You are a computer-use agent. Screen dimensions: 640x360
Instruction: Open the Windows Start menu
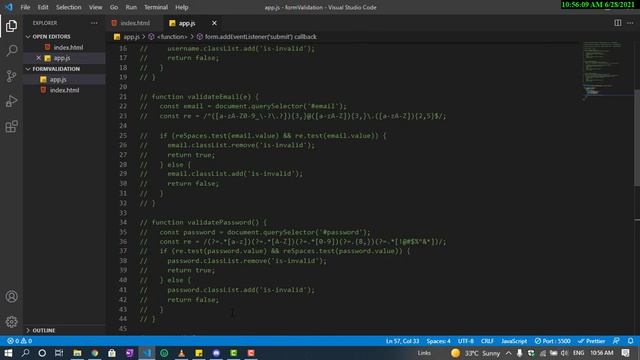[x=8, y=353]
